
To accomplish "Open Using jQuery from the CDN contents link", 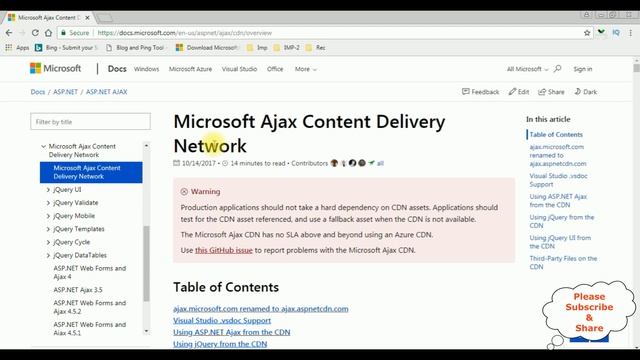I will point(220,344).
